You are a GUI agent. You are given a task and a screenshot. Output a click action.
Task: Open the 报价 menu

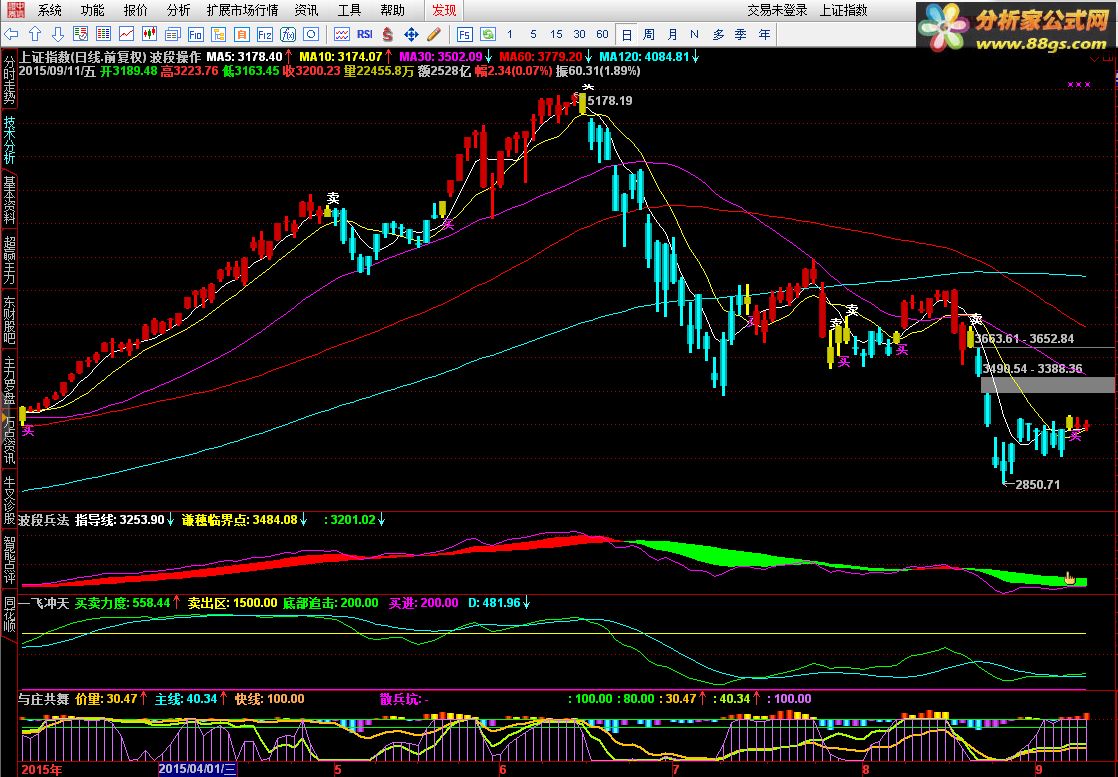[x=135, y=10]
